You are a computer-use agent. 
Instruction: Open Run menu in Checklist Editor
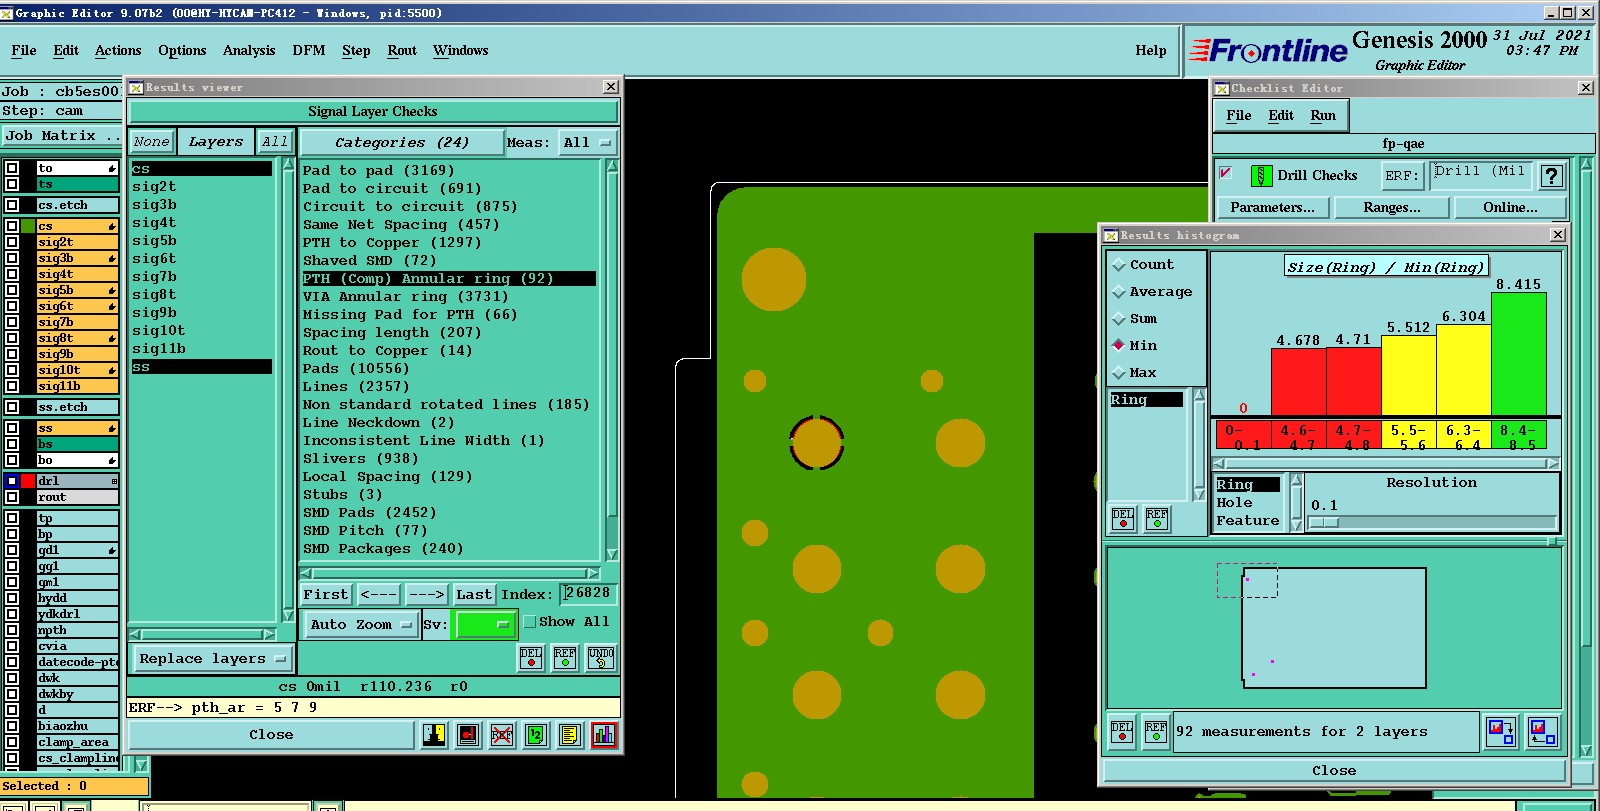[x=1323, y=115]
